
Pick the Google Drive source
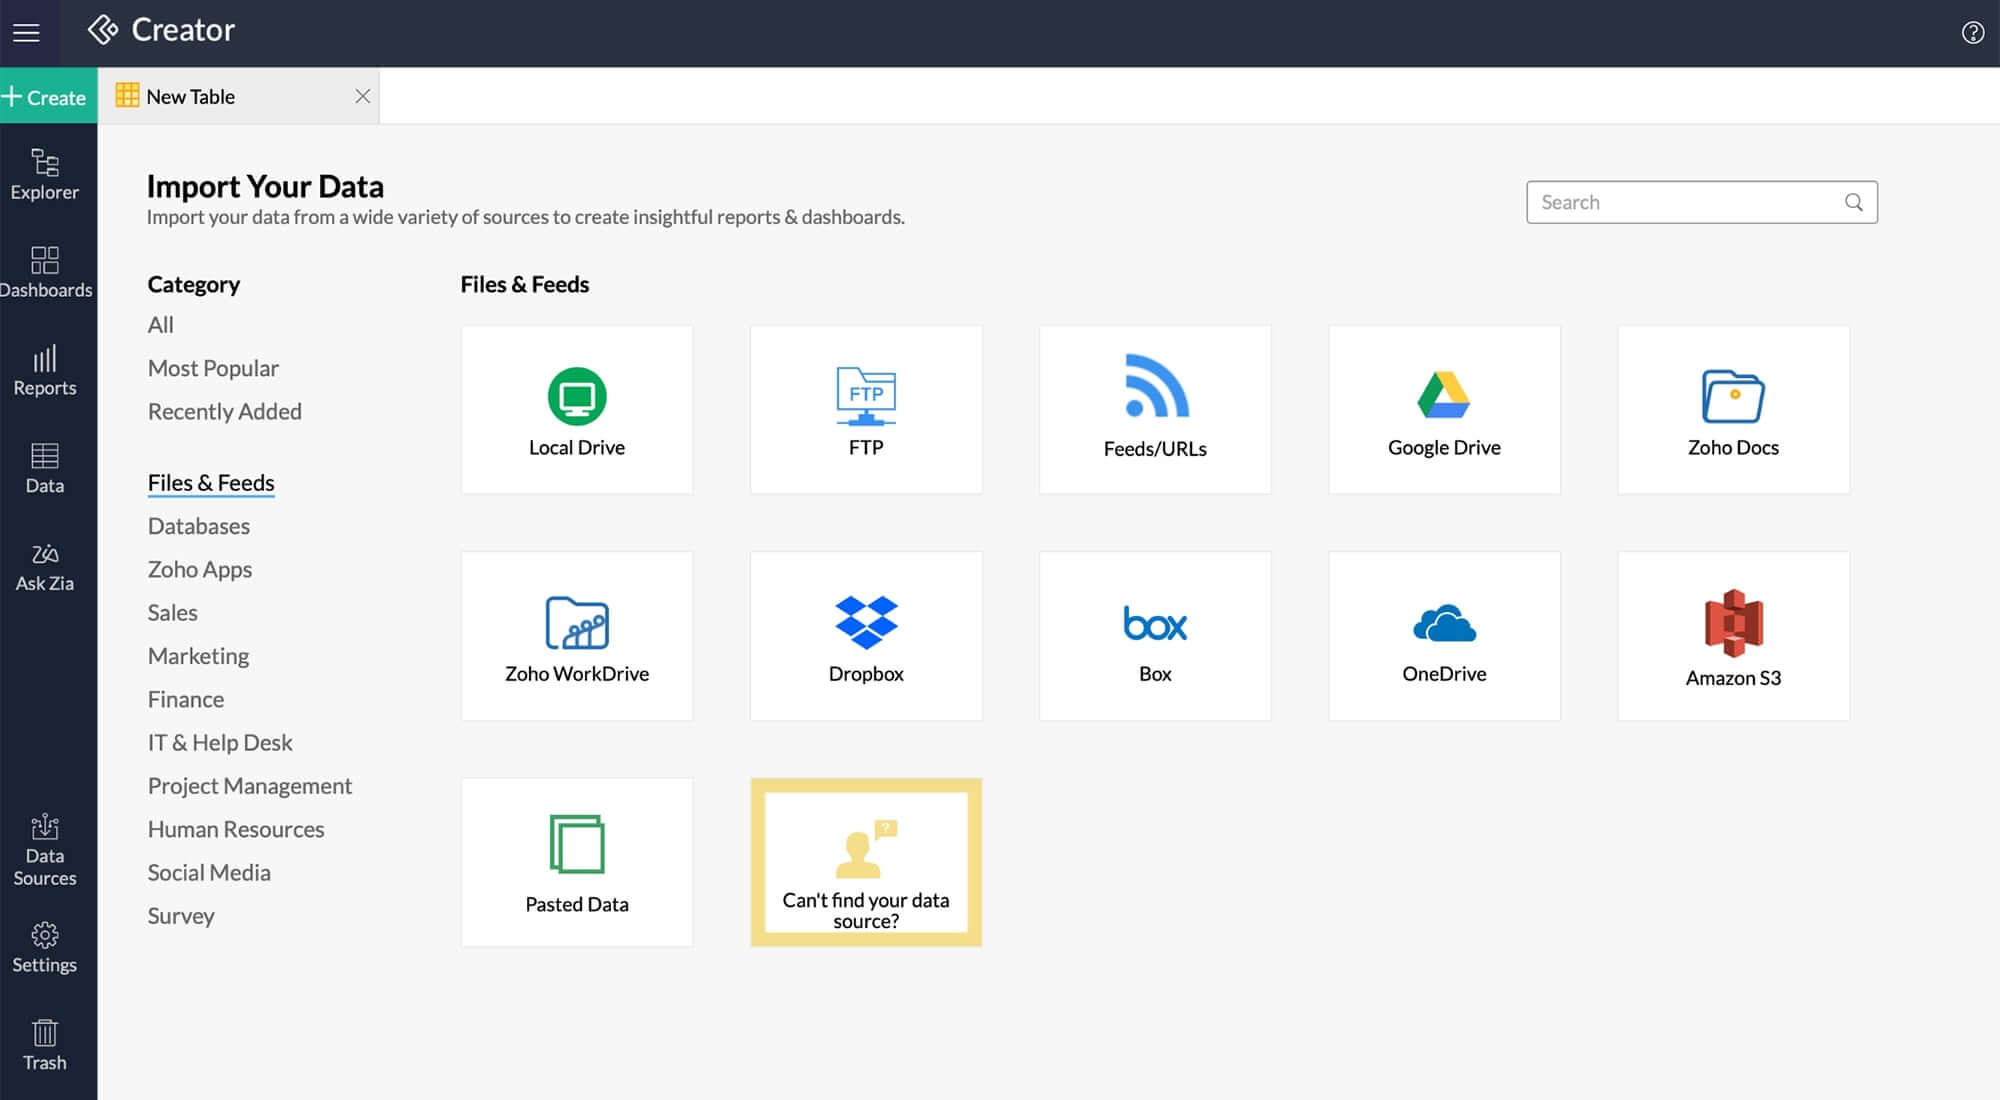1444,410
